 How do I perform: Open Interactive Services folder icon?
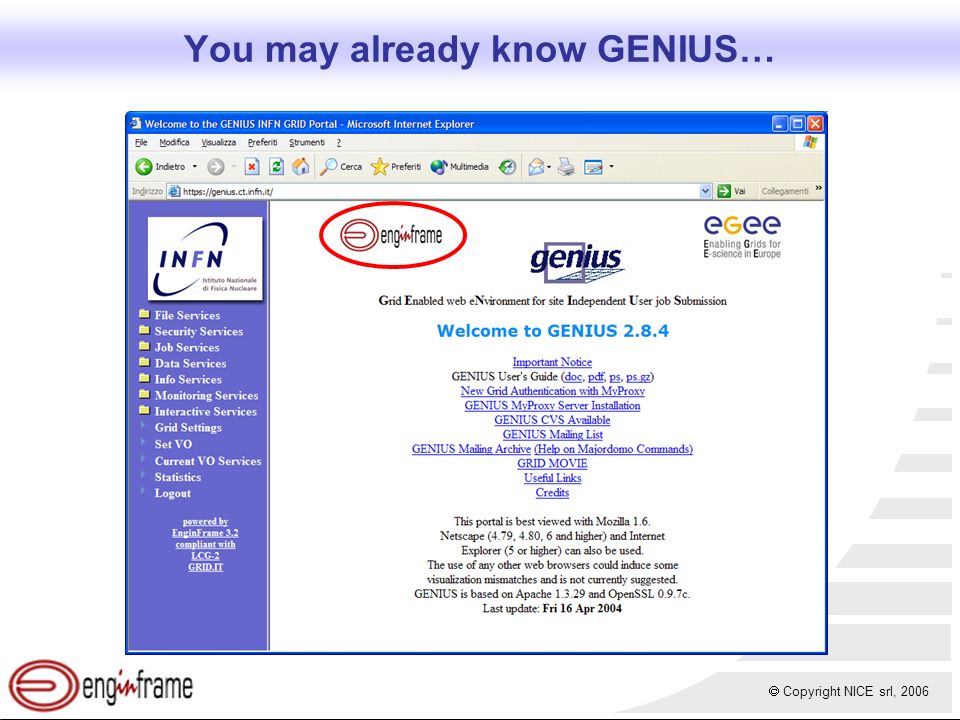click(x=144, y=410)
